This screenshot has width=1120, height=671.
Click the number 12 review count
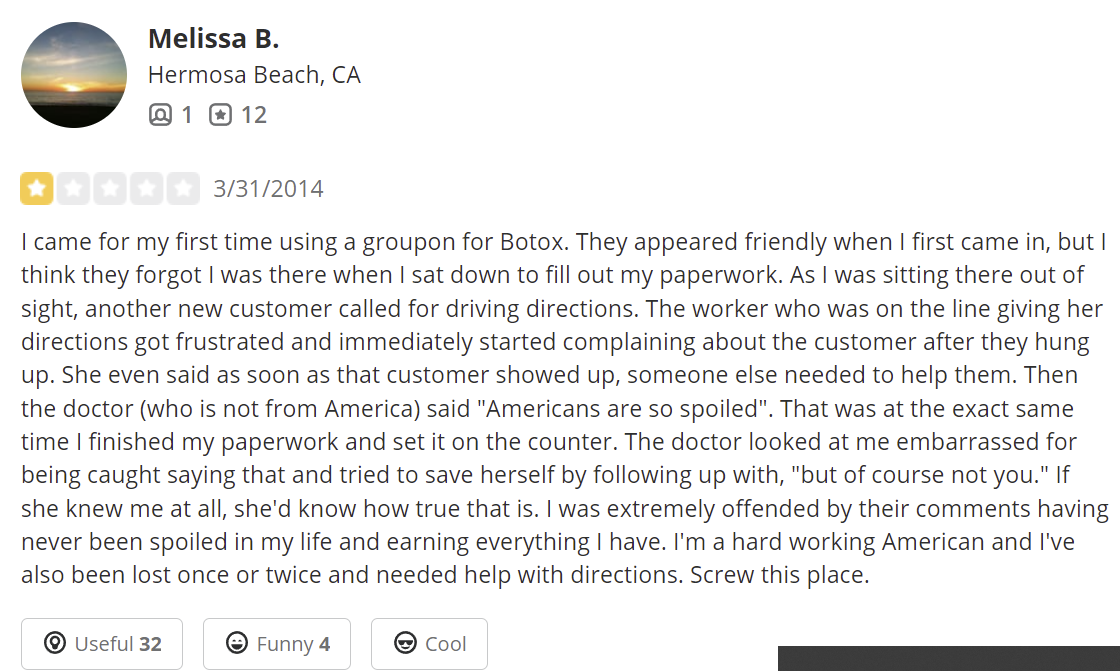point(254,115)
